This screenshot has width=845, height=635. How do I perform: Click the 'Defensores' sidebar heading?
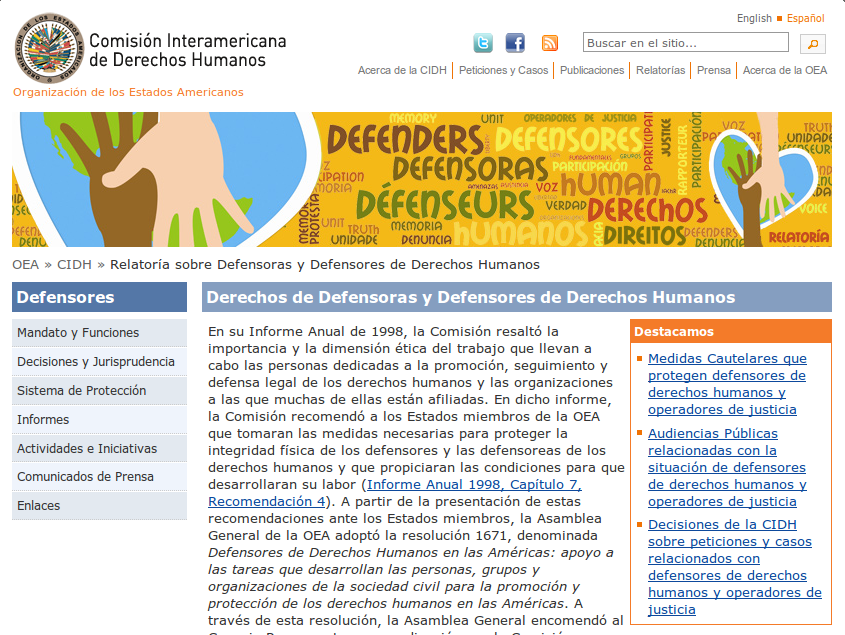(x=100, y=297)
